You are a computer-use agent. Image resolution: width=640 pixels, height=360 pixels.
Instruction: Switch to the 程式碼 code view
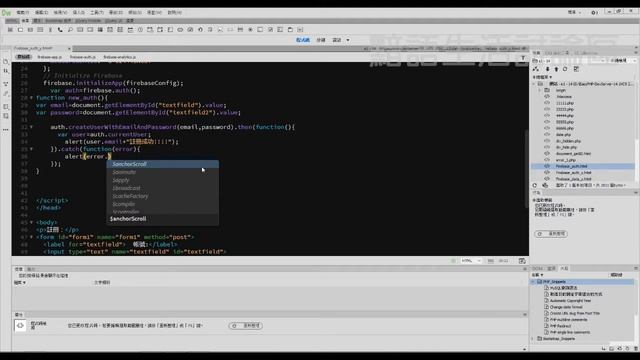coord(303,40)
